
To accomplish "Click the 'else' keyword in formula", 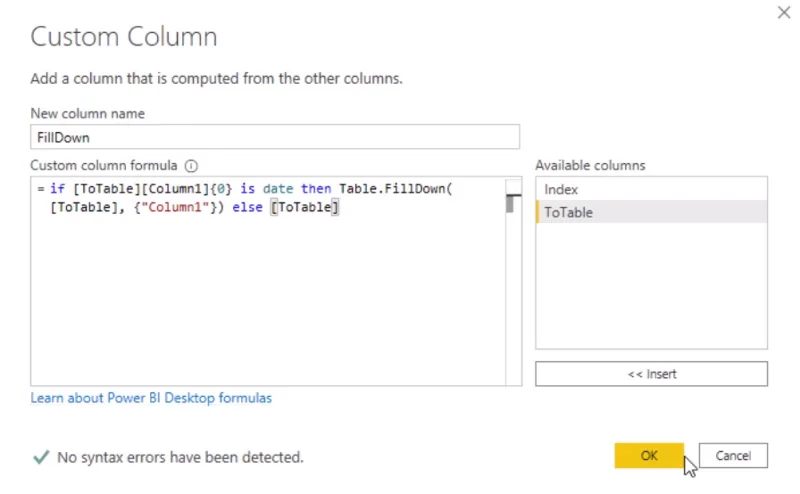I will [247, 207].
